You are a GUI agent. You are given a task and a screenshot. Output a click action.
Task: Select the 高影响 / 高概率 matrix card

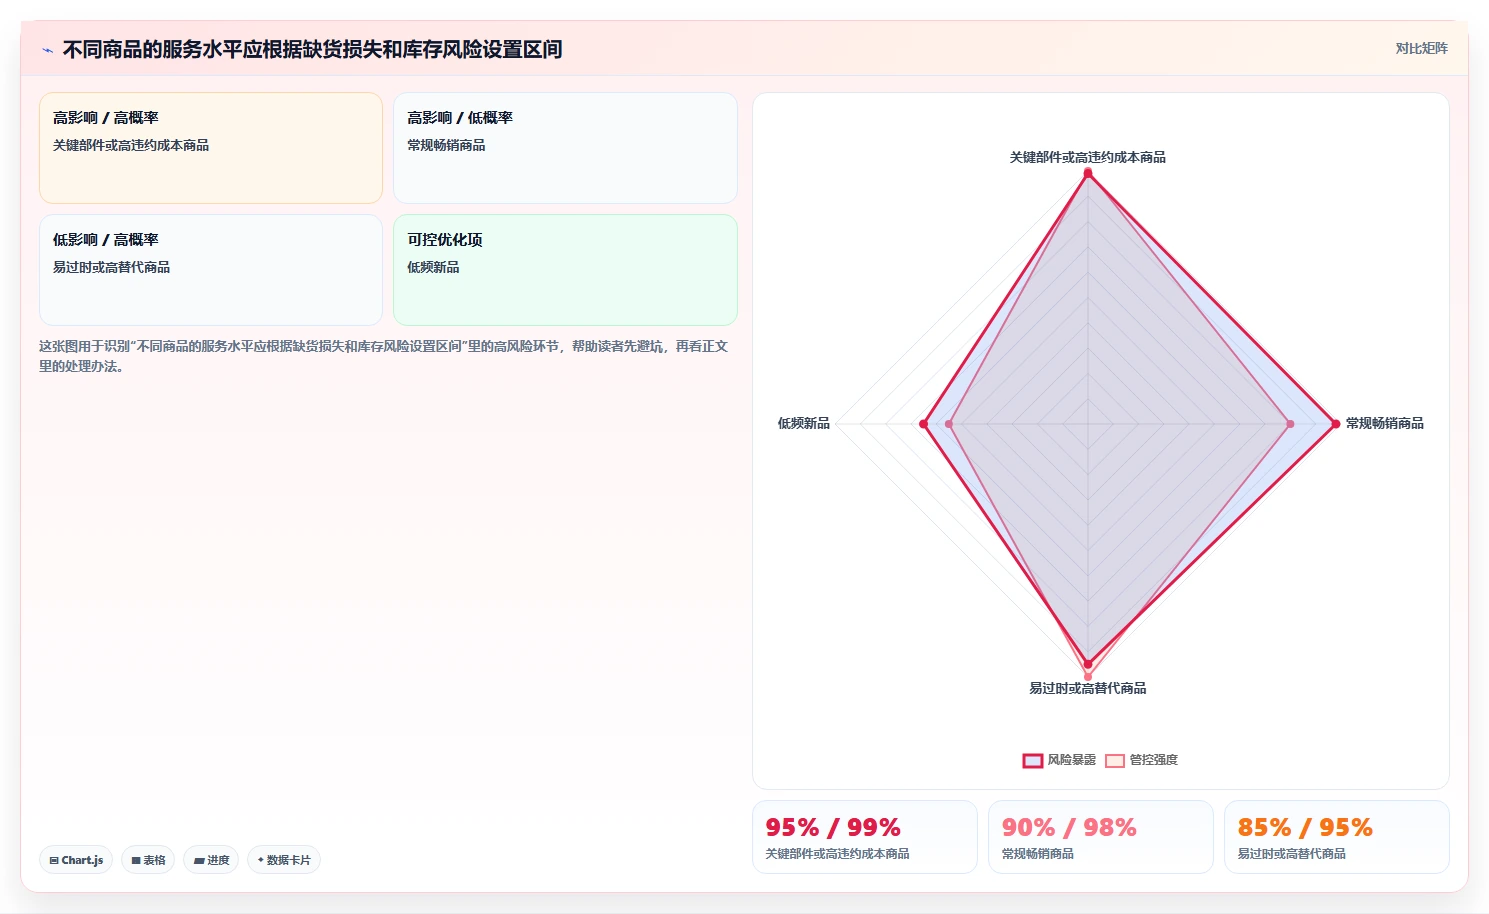[211, 148]
